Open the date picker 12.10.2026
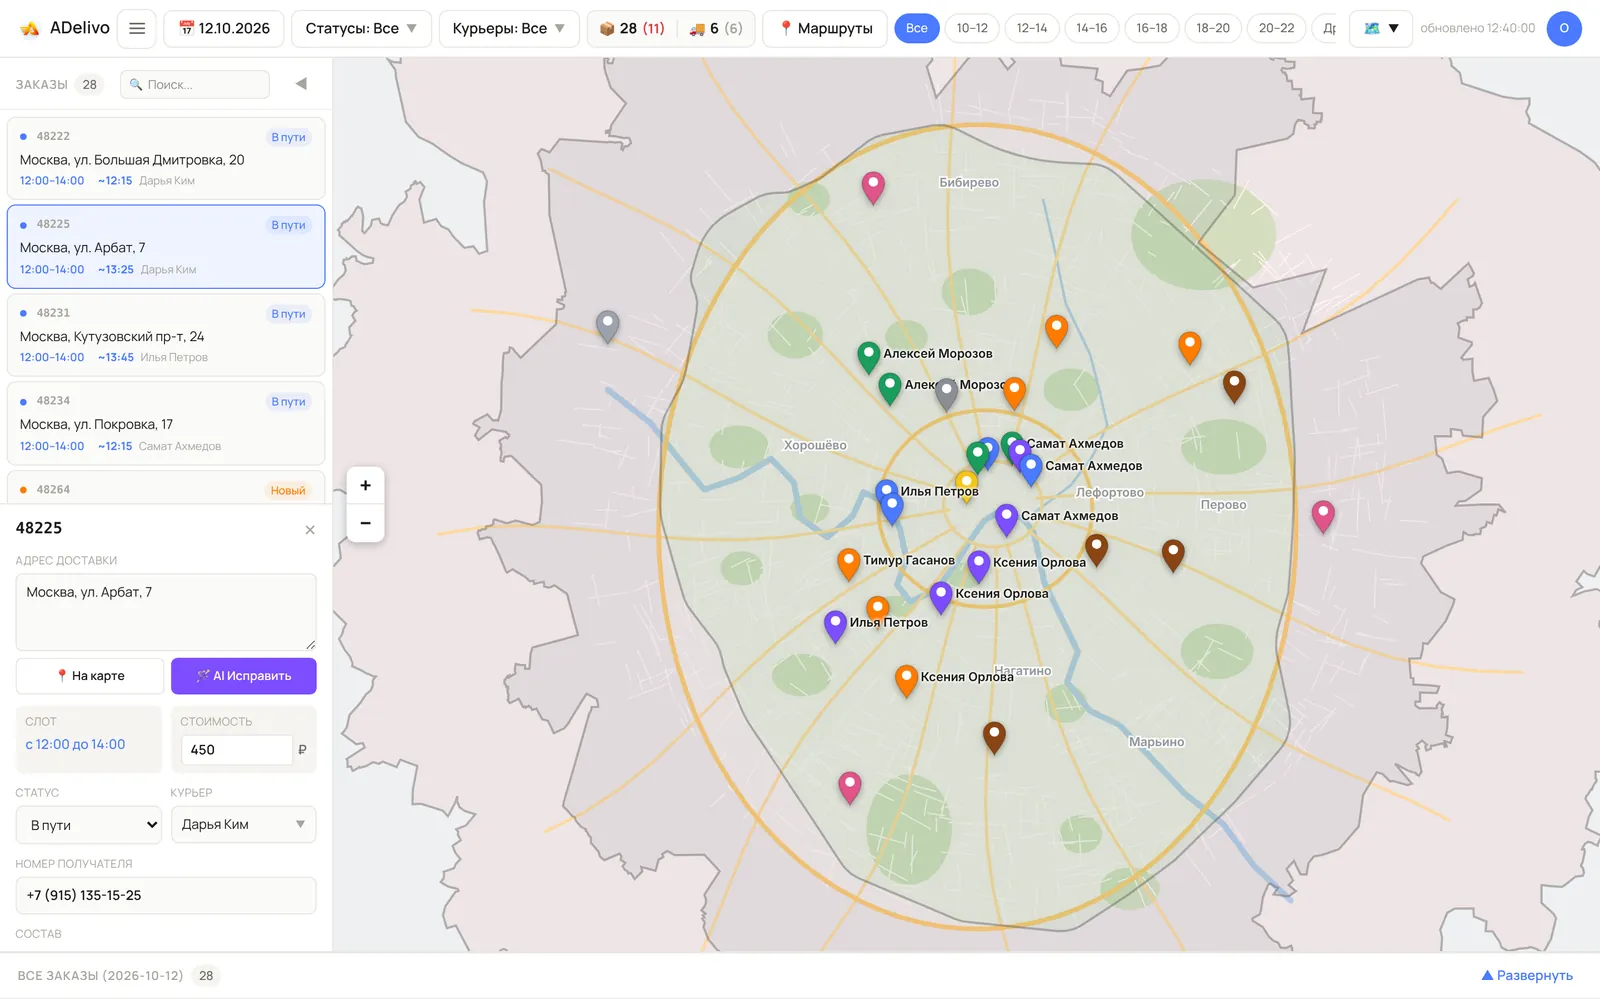The image size is (1600, 1000). point(224,28)
